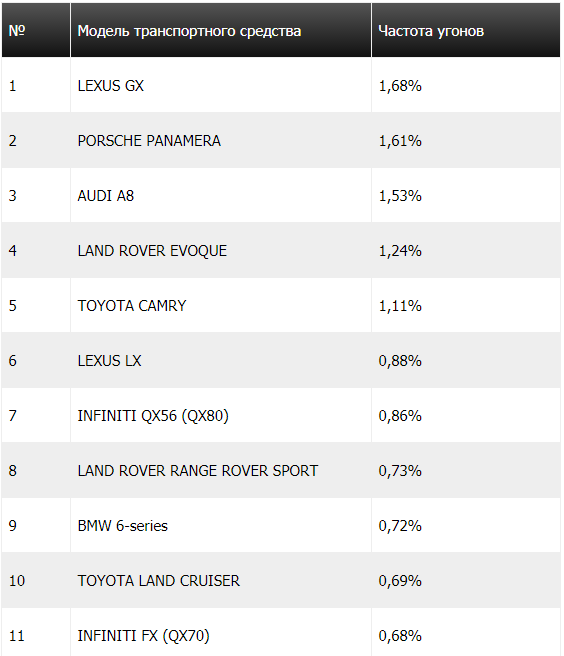The height and width of the screenshot is (656, 564).
Task: Click LAND ROVER RANGE ROVER SPORT text
Action: (198, 471)
